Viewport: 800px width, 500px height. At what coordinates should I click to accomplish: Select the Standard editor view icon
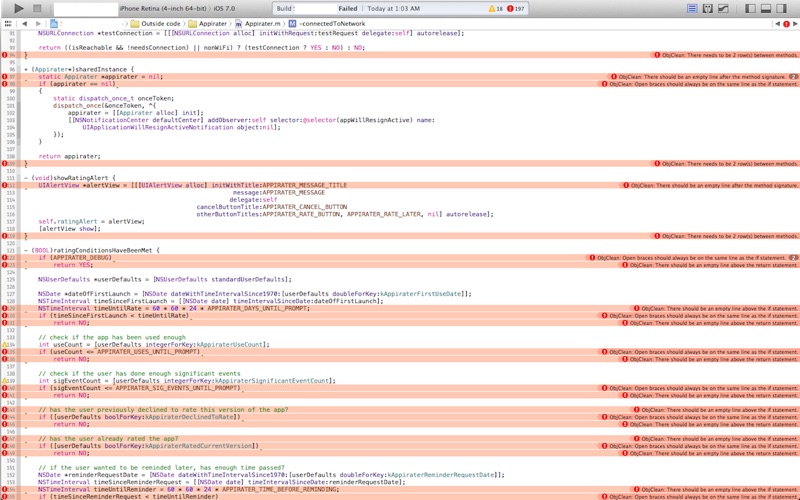tap(692, 8)
